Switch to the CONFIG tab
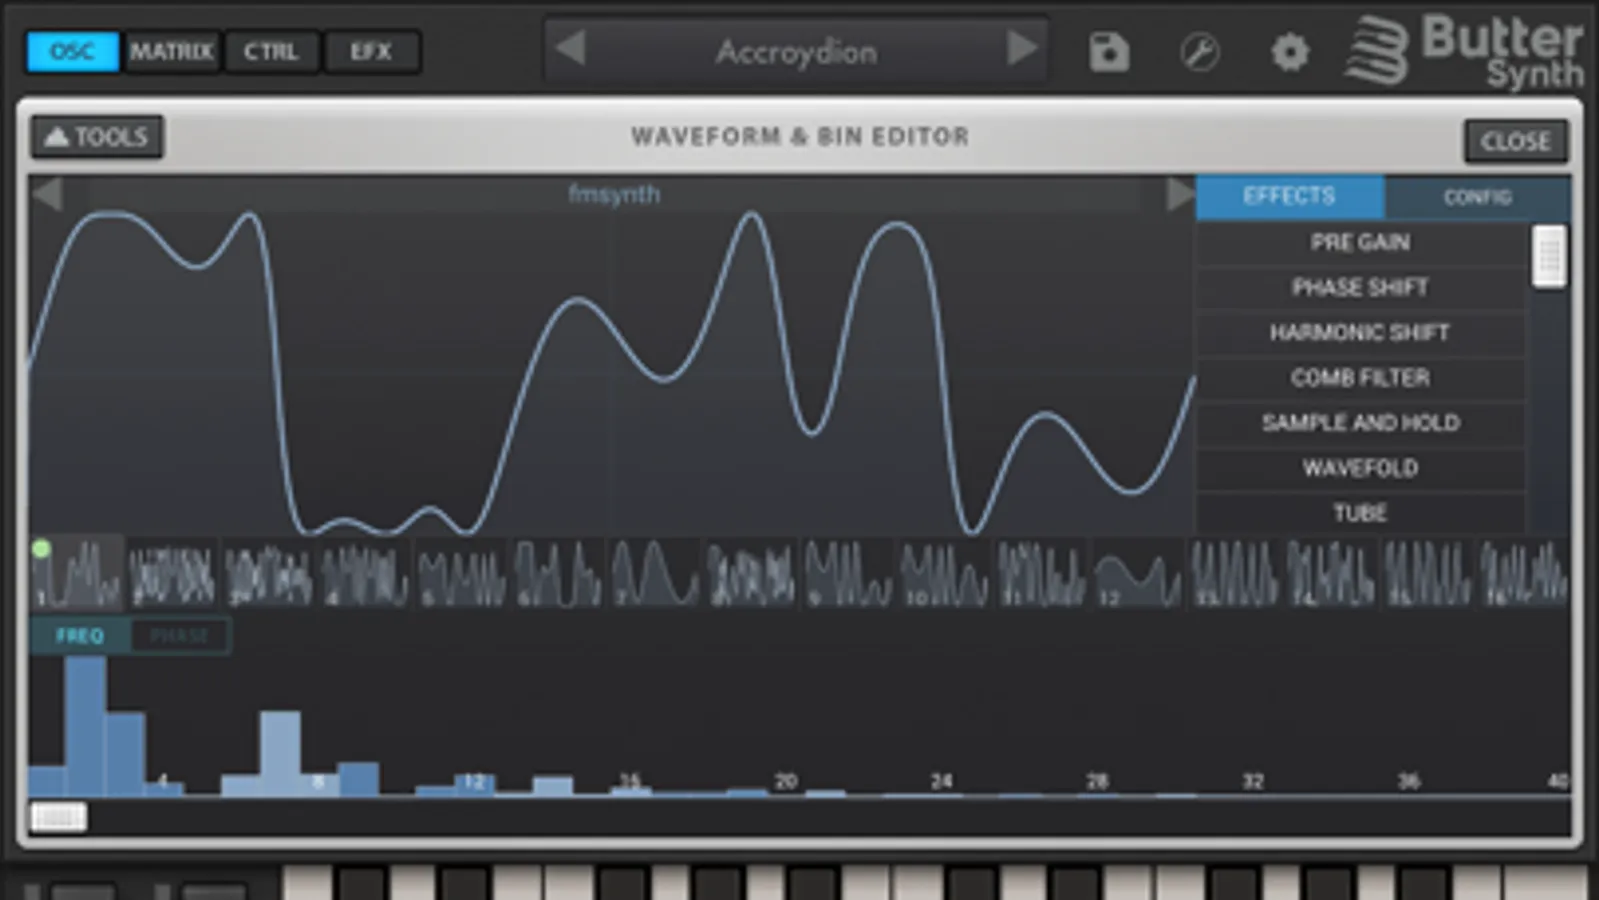The image size is (1599, 900). pos(1477,197)
